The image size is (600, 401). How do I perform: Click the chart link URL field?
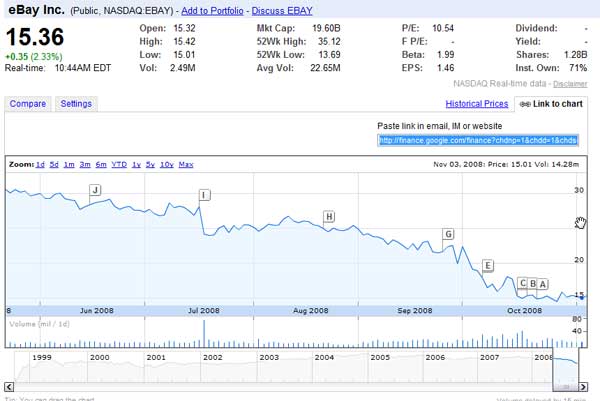point(478,140)
